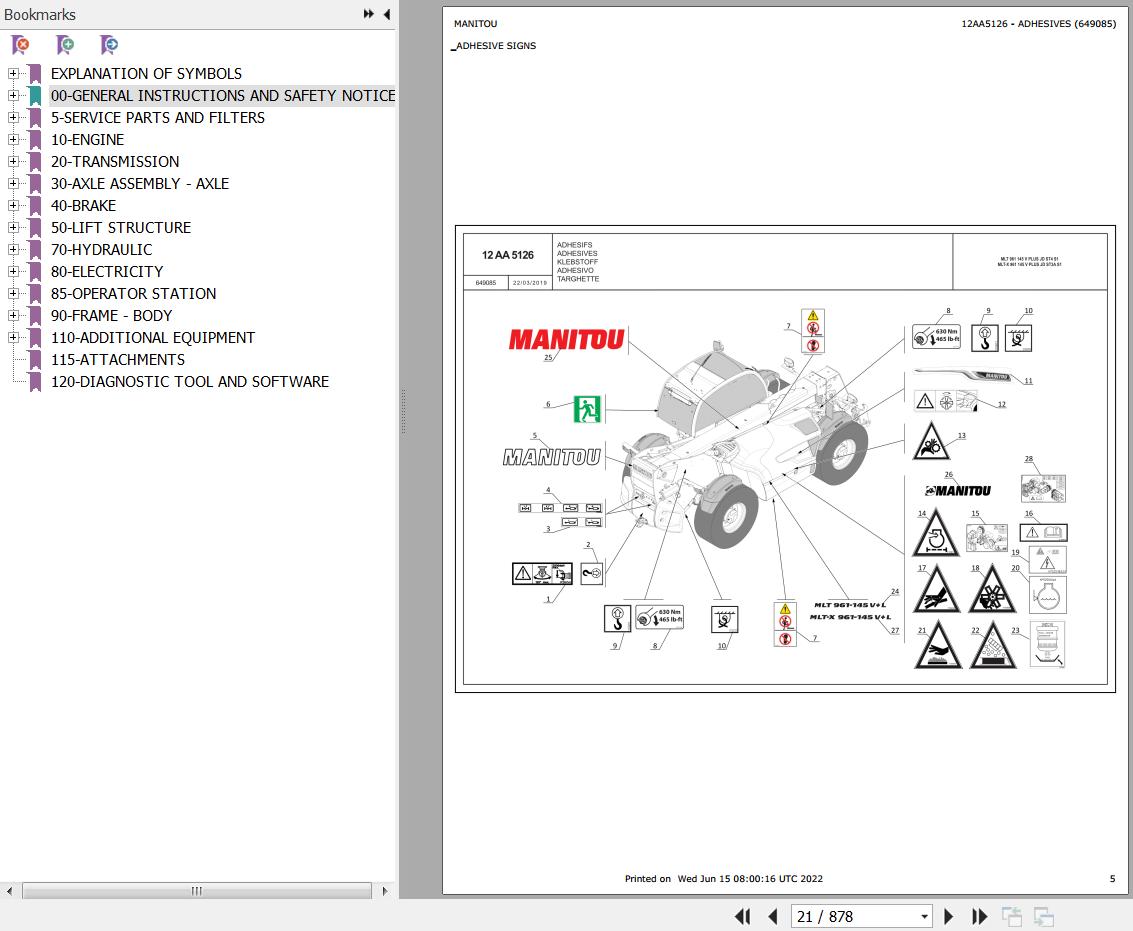Expand the 30-AXLE ASSEMBLY bookmark node
The height and width of the screenshot is (931, 1133).
click(x=13, y=184)
